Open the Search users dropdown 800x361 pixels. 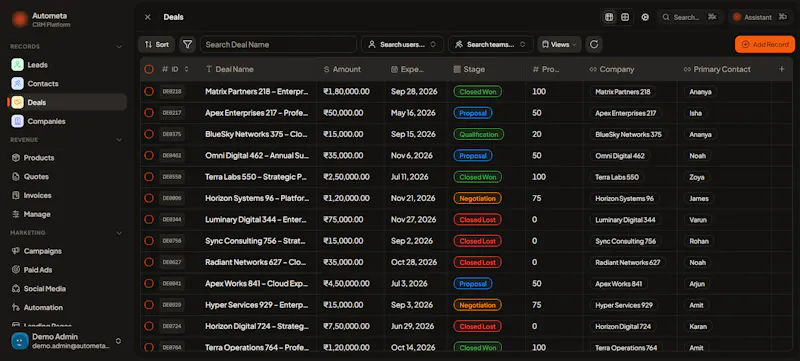coord(402,44)
